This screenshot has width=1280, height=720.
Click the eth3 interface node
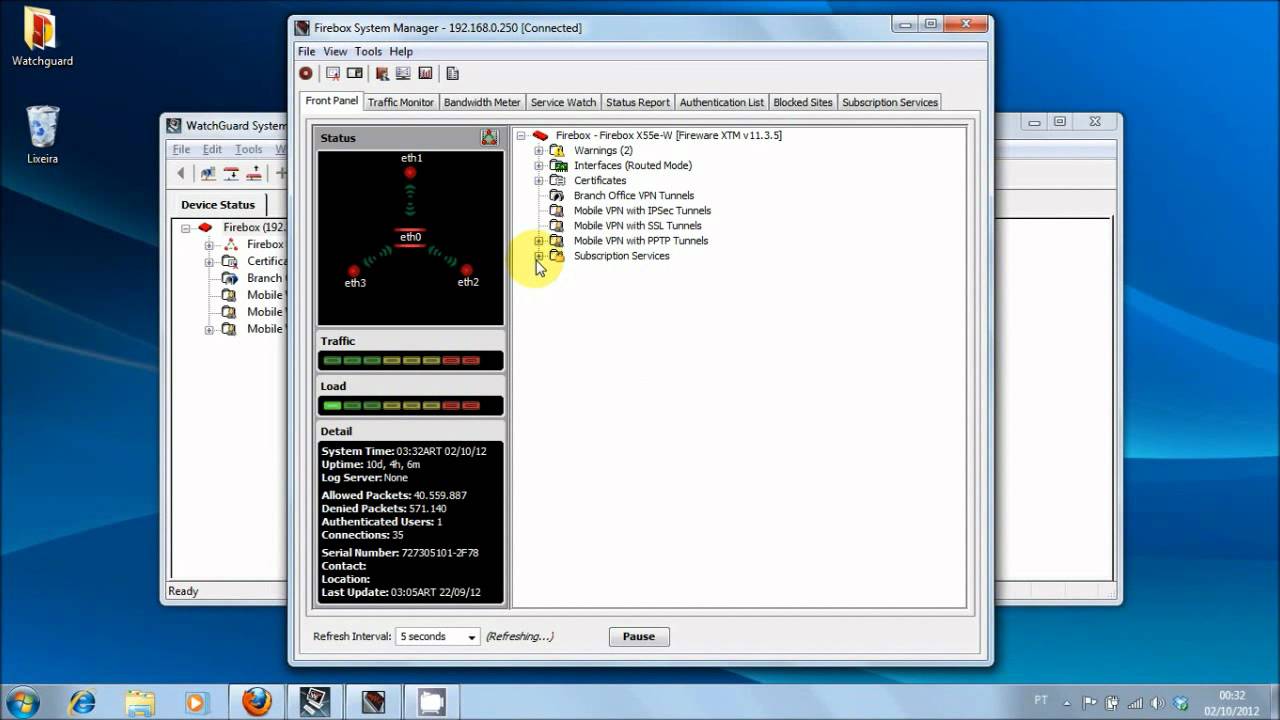[354, 271]
